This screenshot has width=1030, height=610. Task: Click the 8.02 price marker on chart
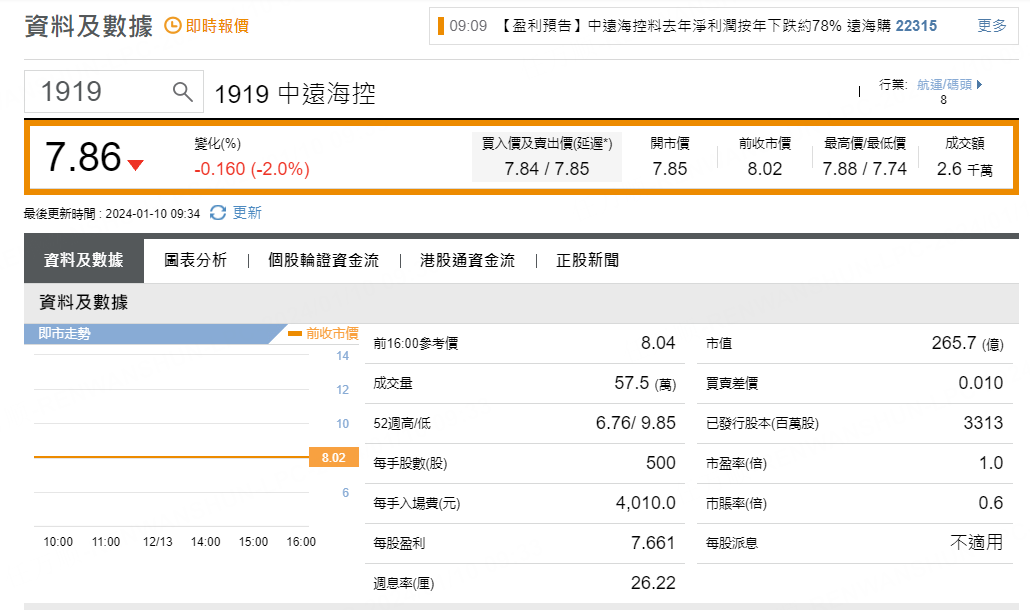[334, 457]
